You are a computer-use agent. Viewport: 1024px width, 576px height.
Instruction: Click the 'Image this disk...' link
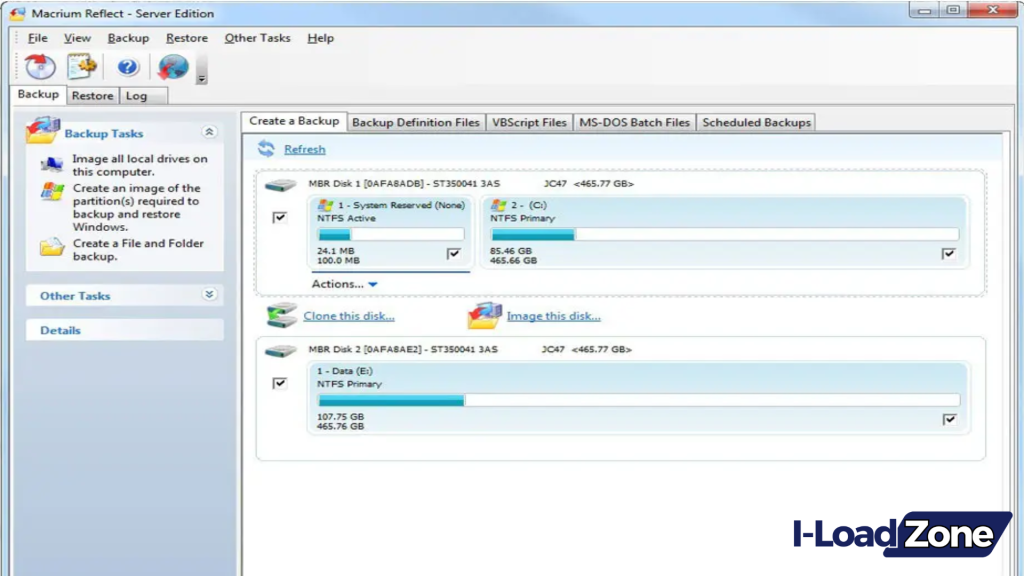[x=554, y=315]
